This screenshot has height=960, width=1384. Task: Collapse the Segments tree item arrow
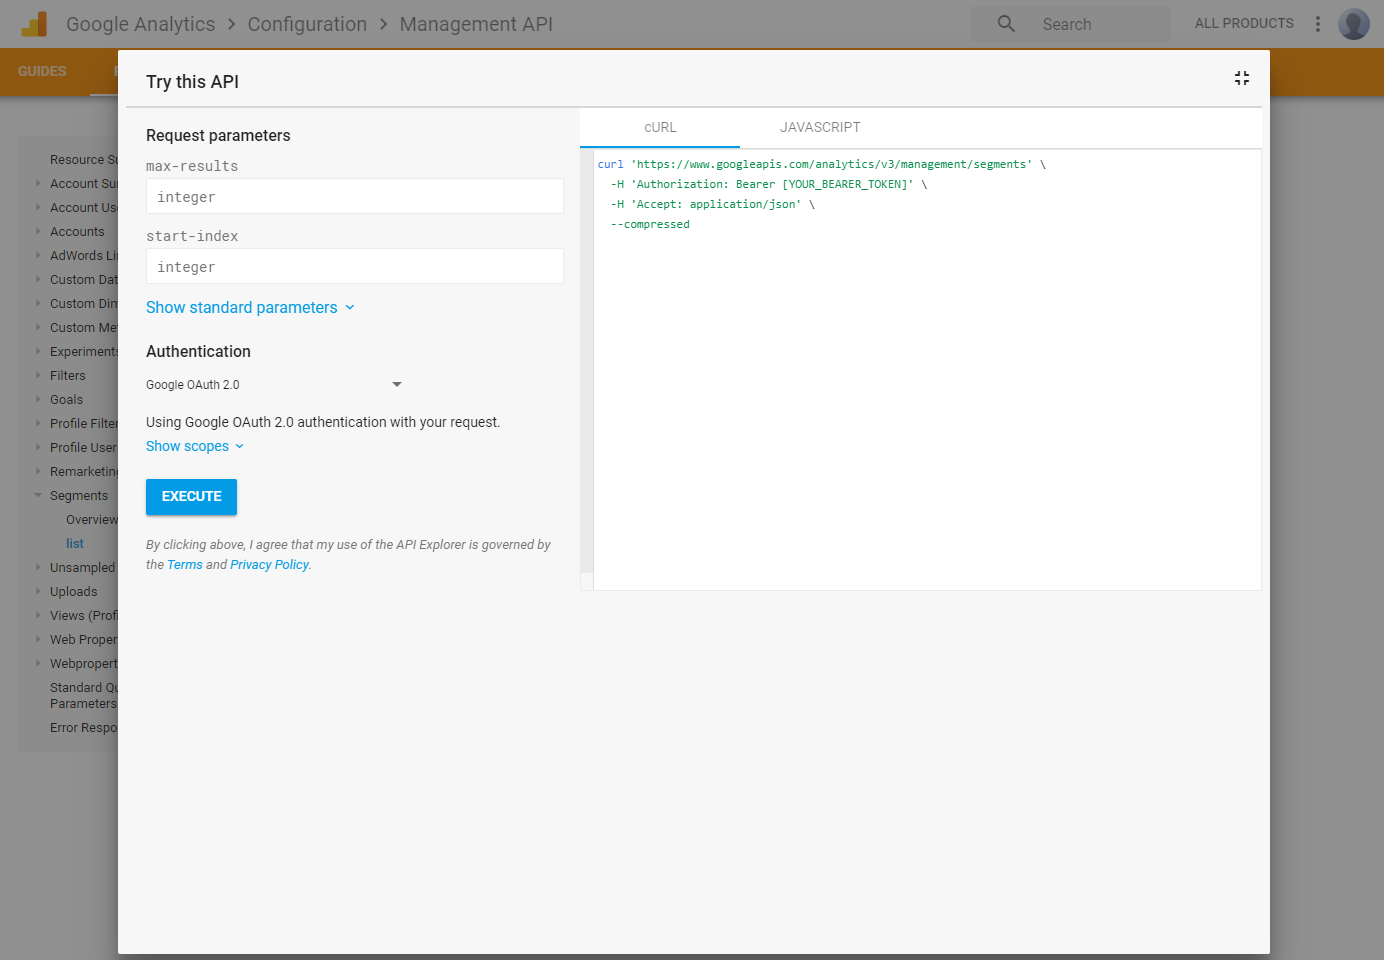pos(38,495)
